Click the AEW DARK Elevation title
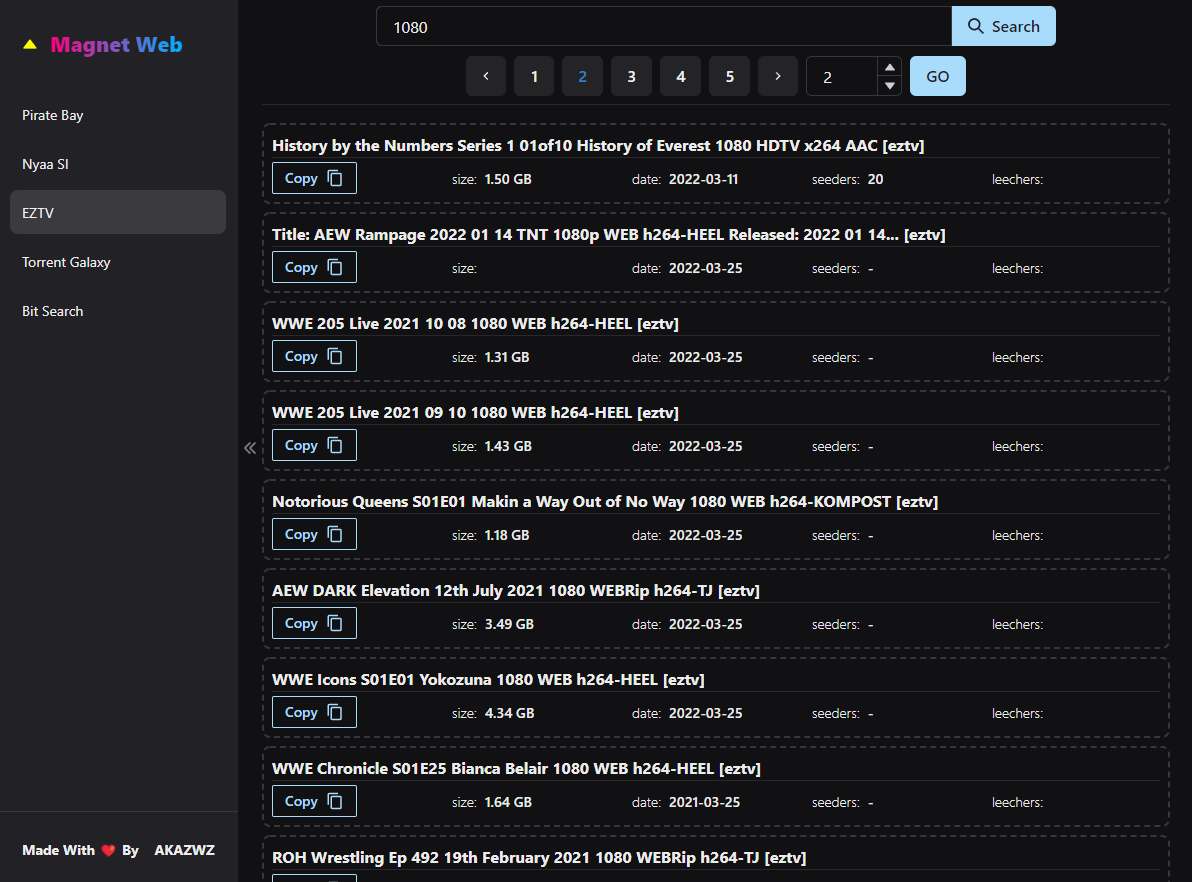1192x882 pixels. (x=515, y=590)
